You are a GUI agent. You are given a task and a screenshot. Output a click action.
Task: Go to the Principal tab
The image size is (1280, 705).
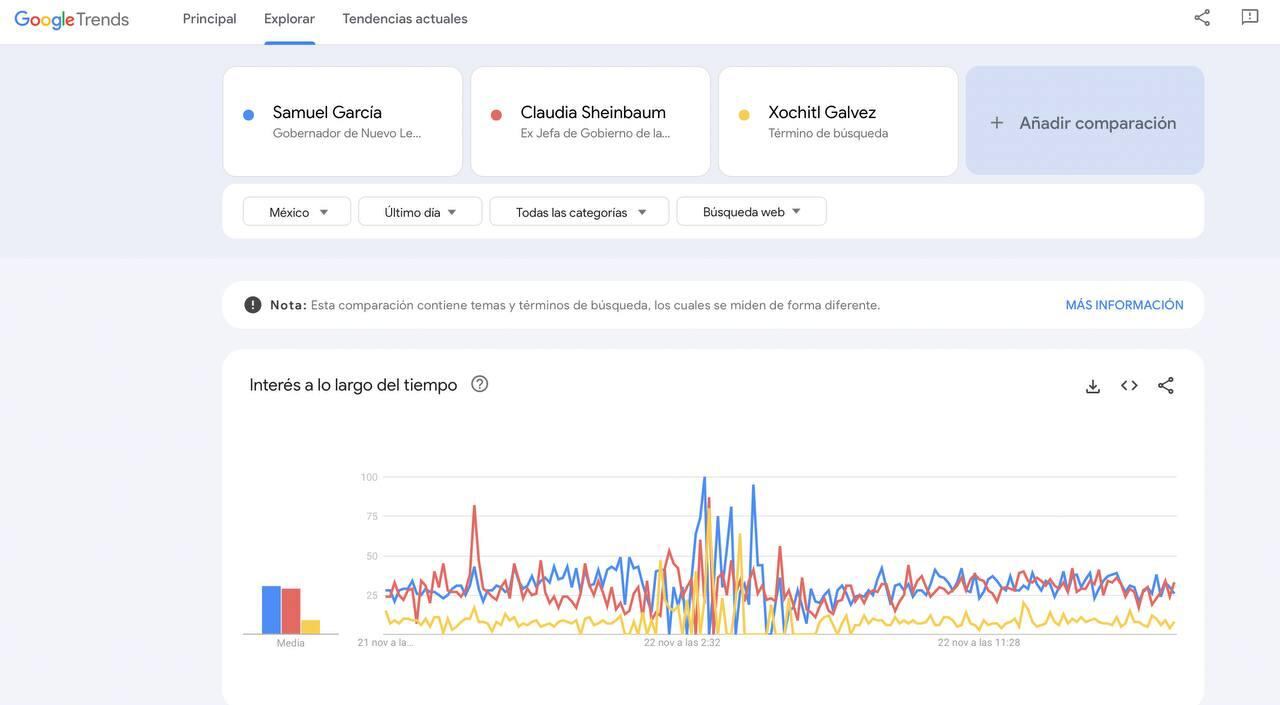point(209,17)
